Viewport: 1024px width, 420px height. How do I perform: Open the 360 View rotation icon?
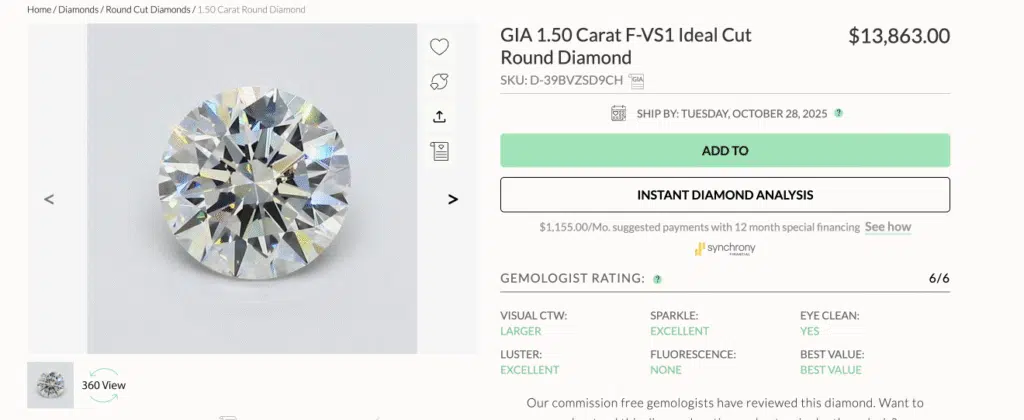[x=104, y=385]
